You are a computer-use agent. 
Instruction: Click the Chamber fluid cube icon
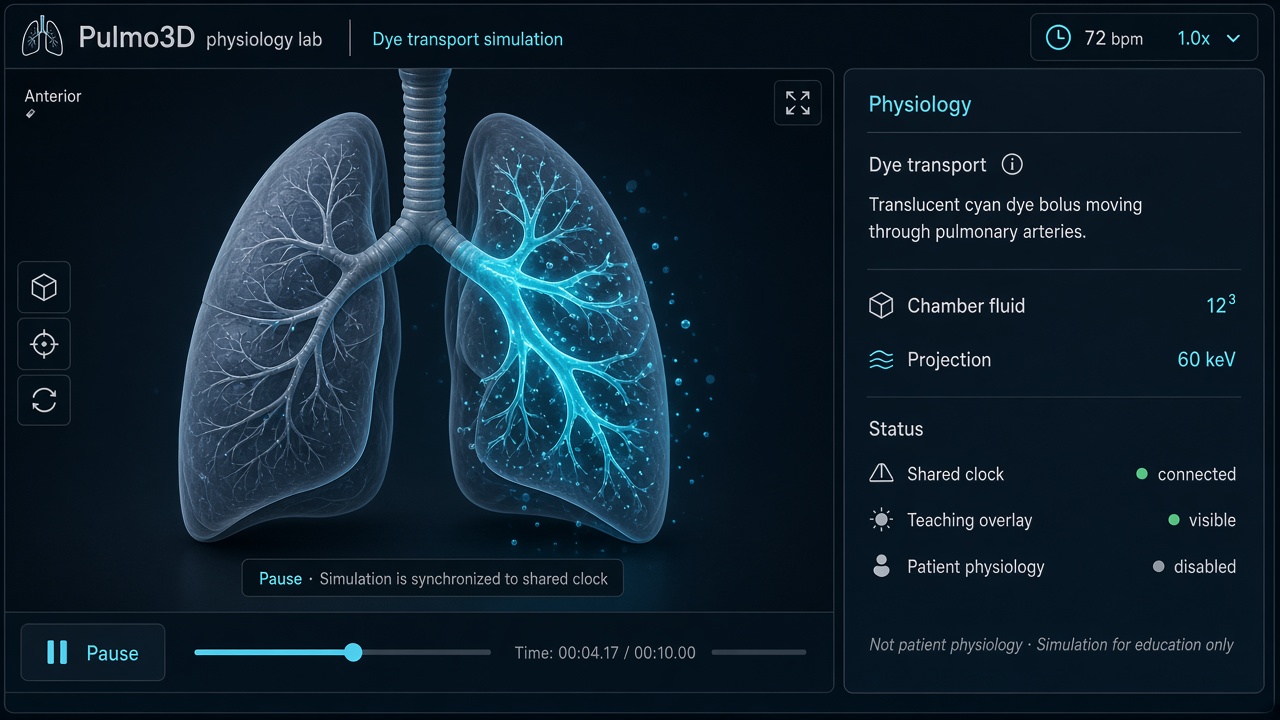pos(881,306)
